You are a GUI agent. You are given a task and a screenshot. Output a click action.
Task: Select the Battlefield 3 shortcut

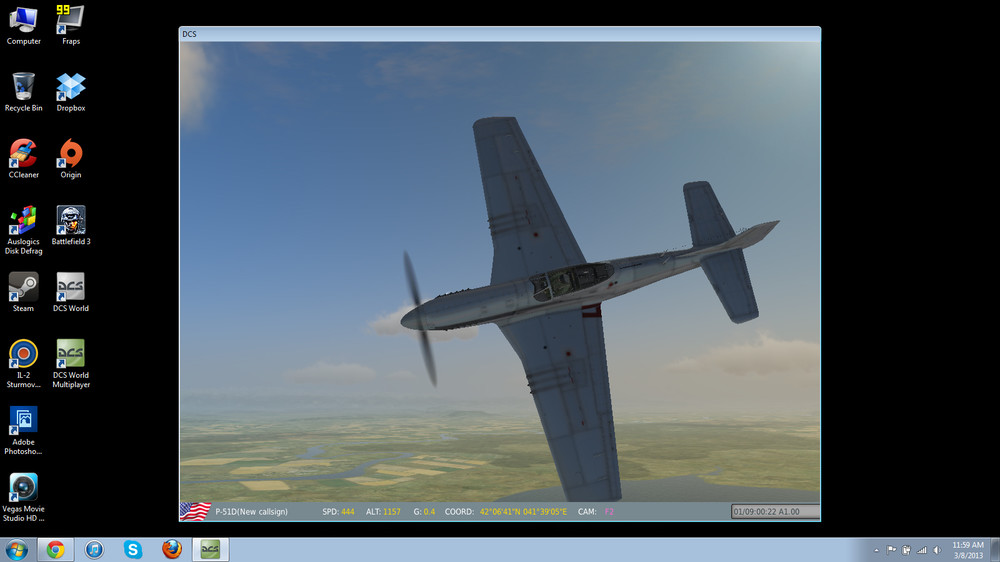tap(71, 226)
